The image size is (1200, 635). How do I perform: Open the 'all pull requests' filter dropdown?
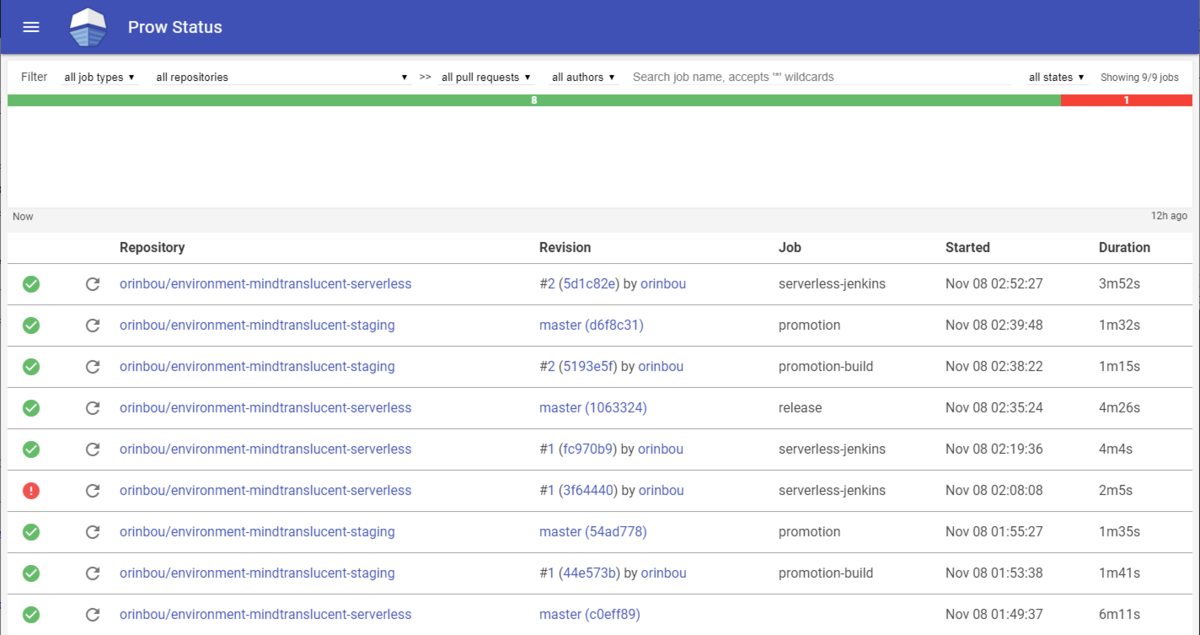[486, 77]
